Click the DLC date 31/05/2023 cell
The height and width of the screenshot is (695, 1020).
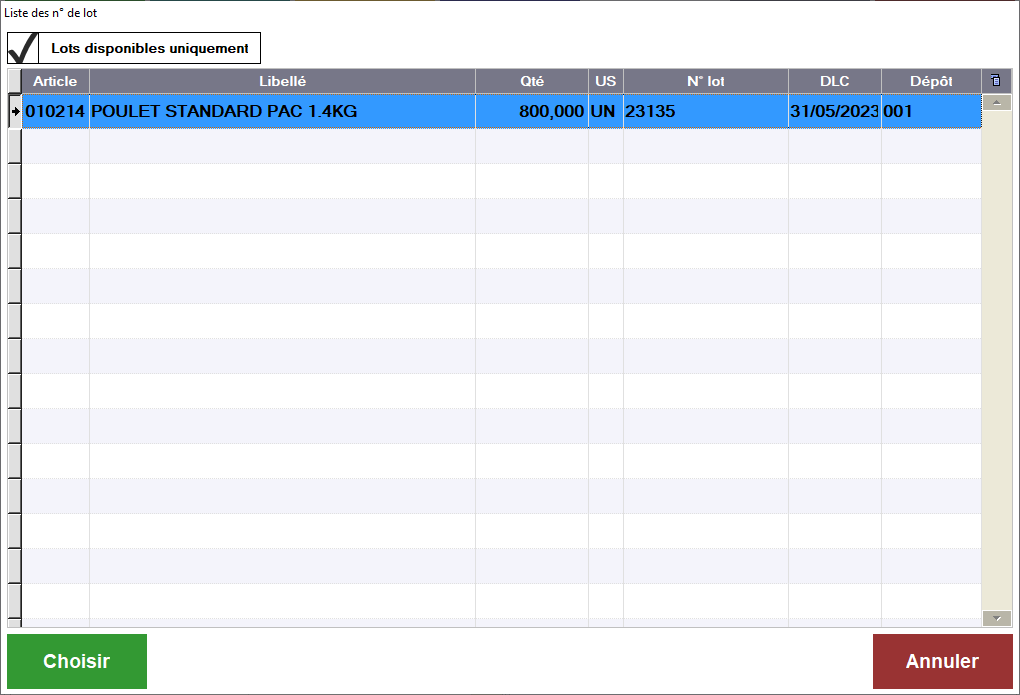point(834,112)
